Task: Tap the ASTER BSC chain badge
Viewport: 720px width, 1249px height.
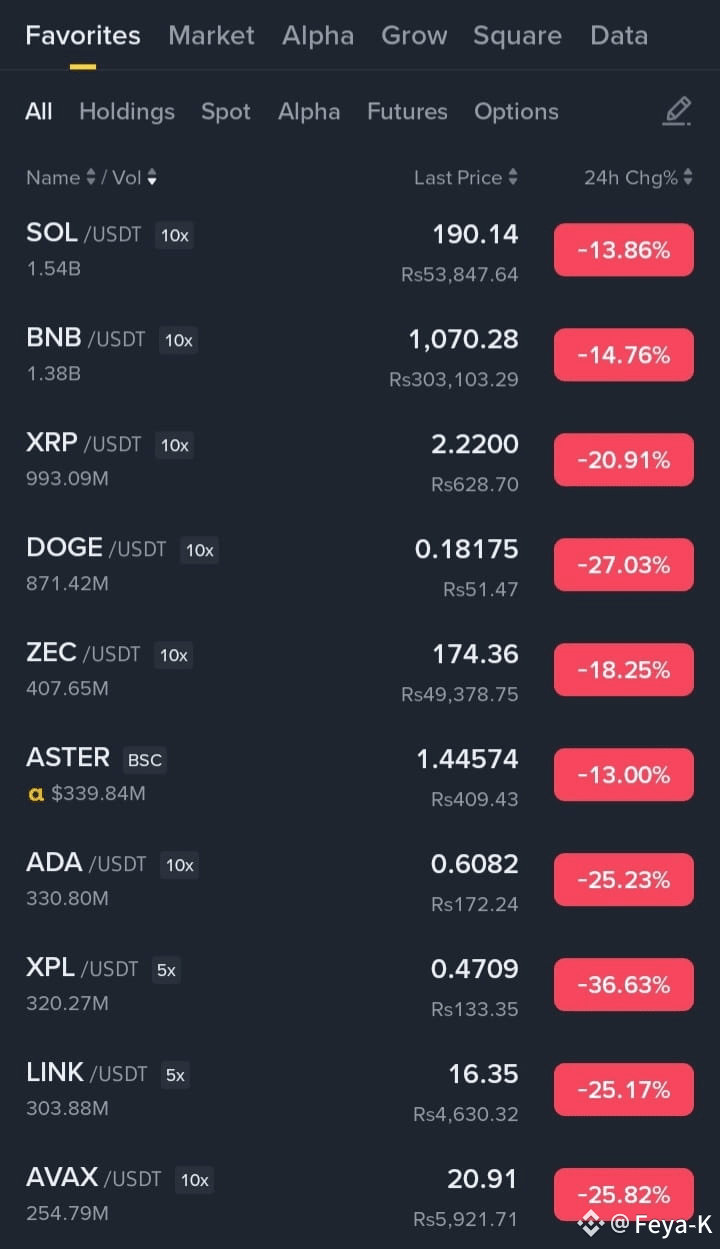Action: coord(144,760)
